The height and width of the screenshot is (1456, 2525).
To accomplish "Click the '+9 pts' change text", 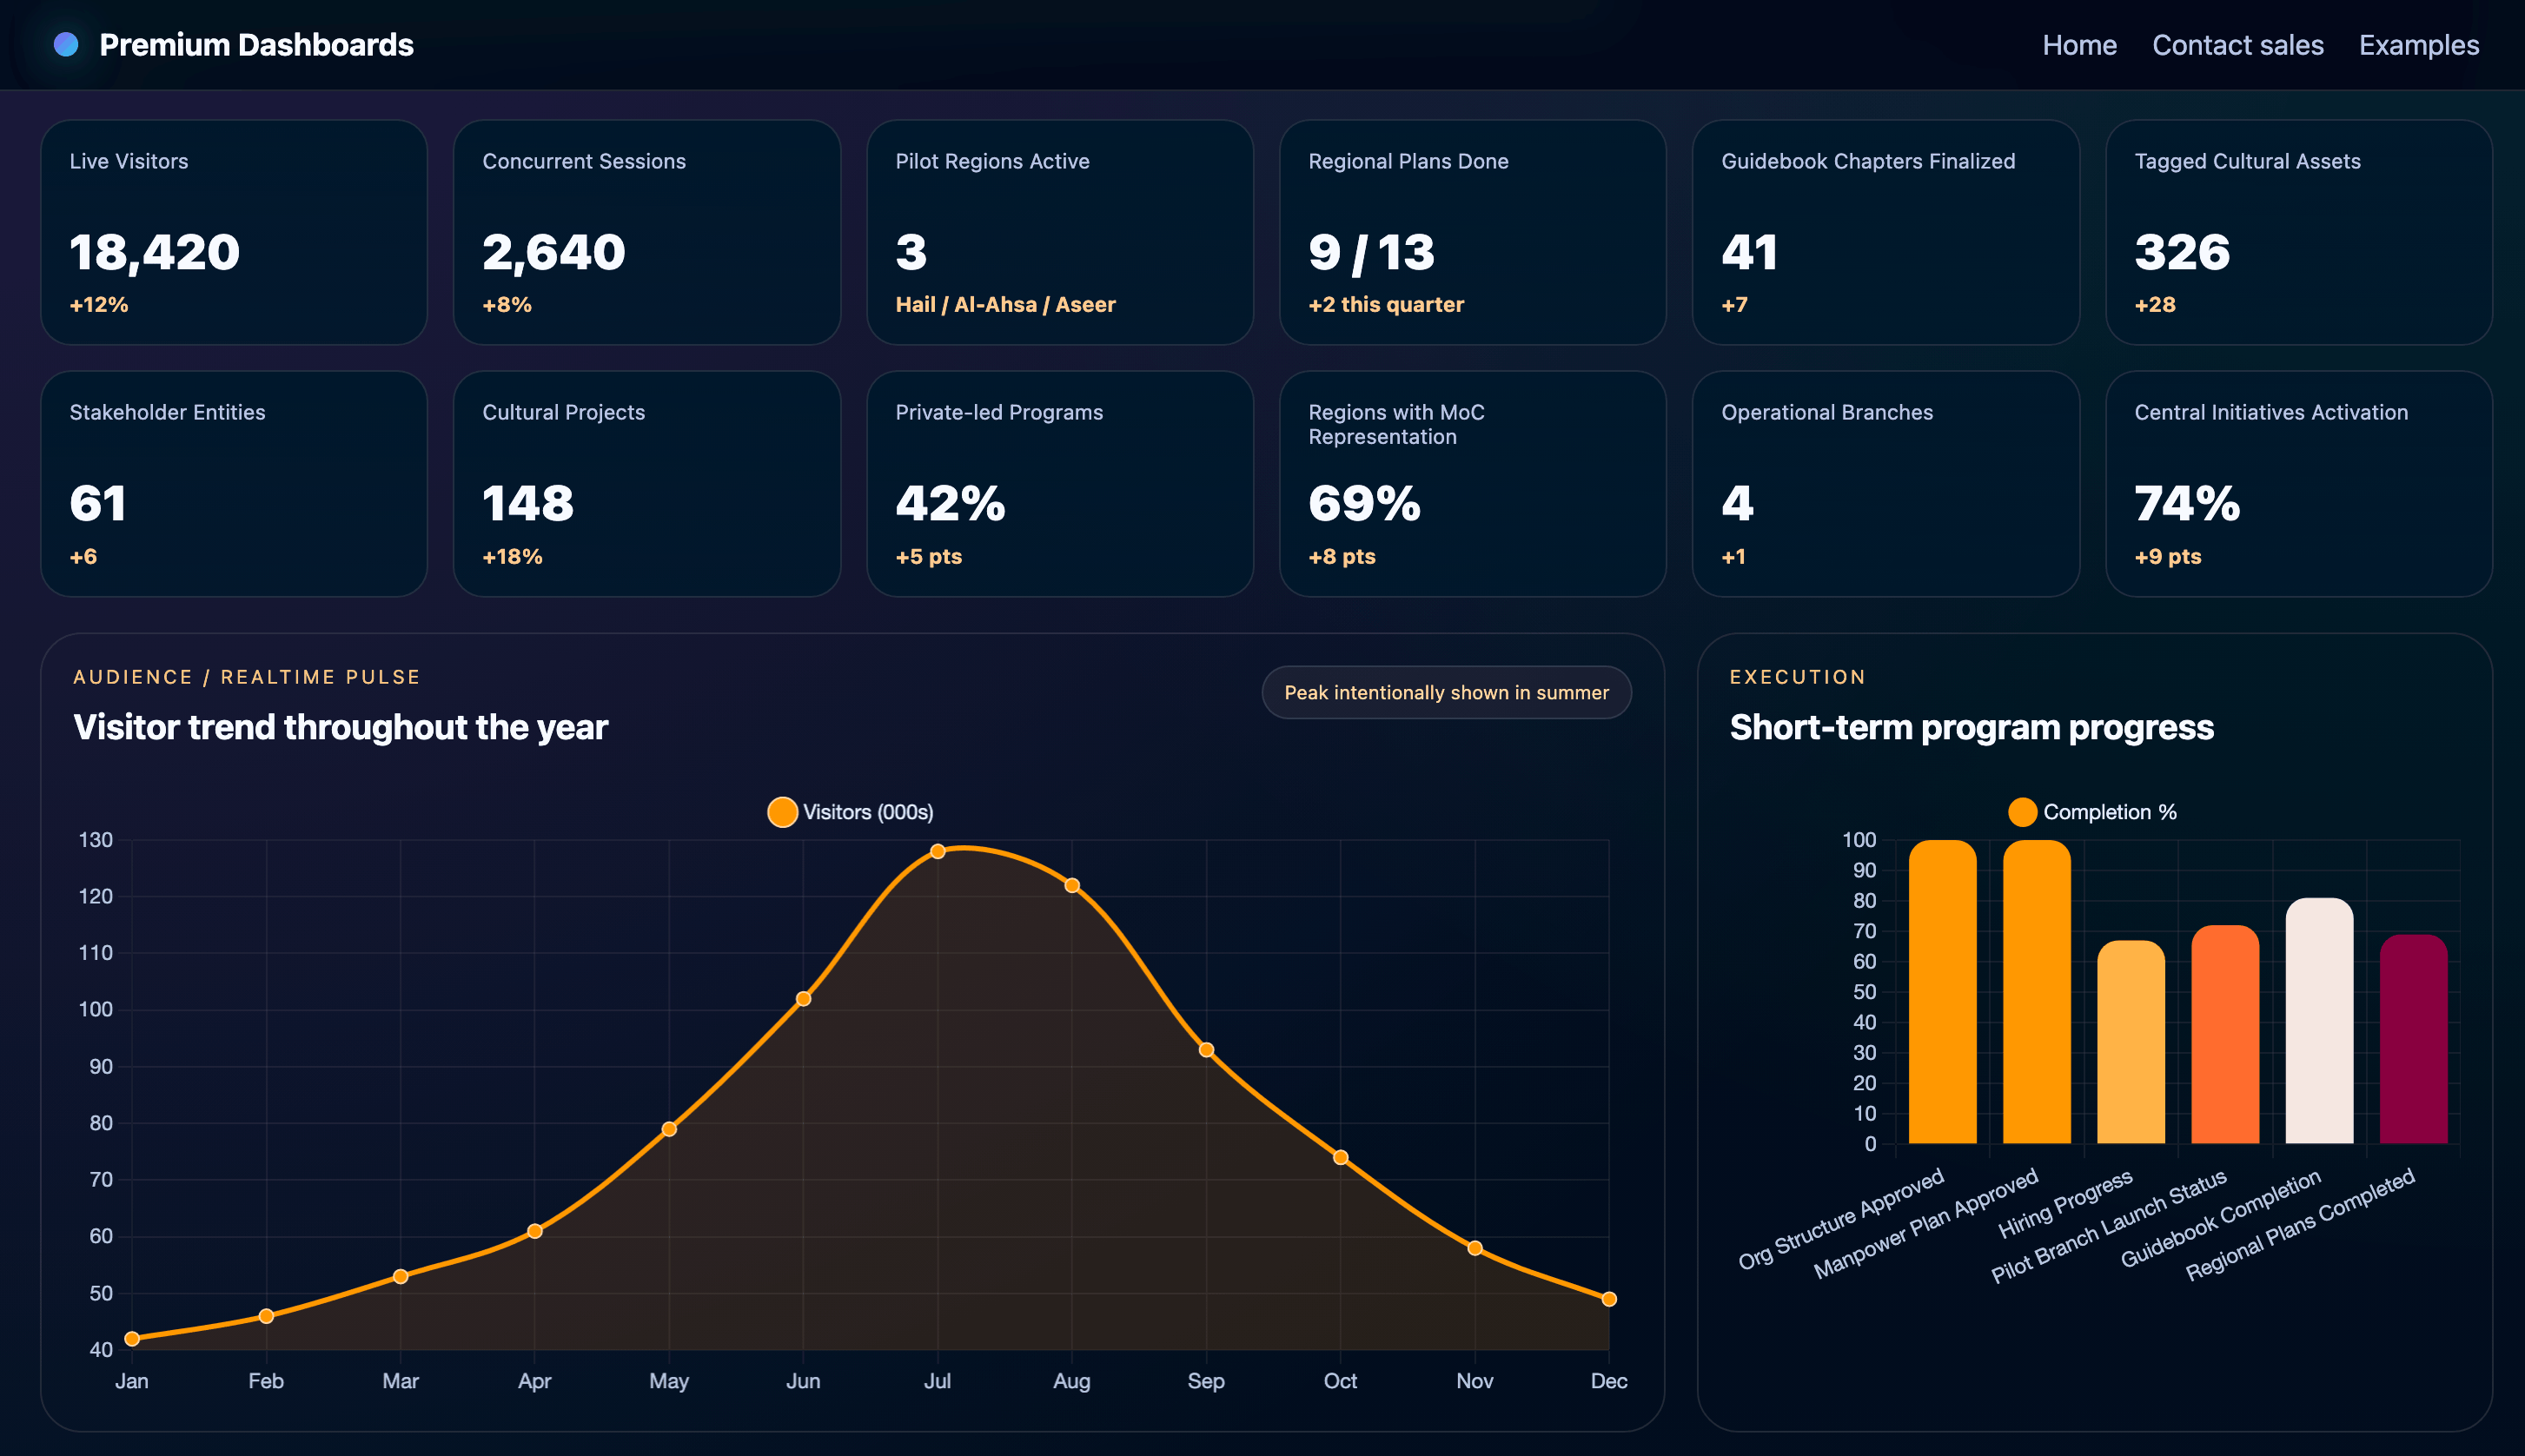I will pyautogui.click(x=2168, y=556).
